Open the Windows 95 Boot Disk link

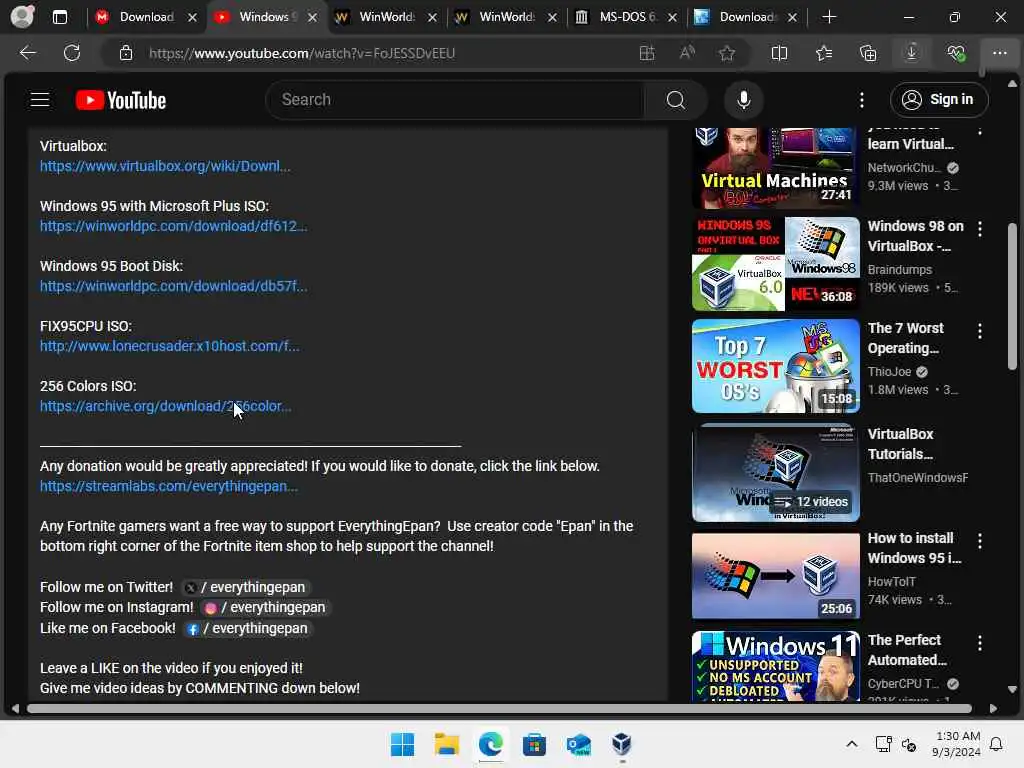(173, 286)
